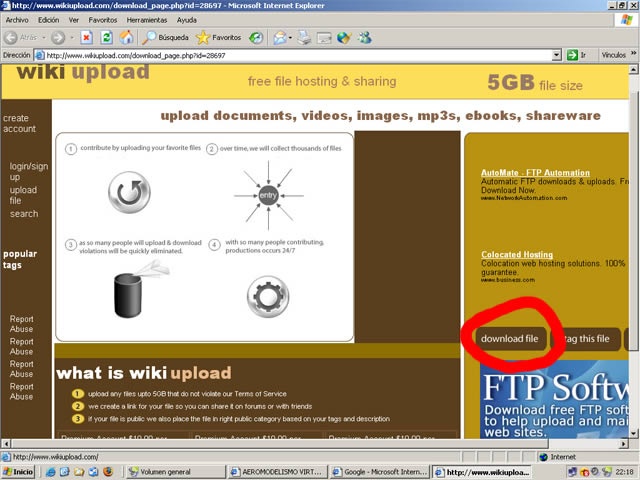Click the Stop loading toolbar icon
The width and height of the screenshot is (640, 480).
coord(87,37)
